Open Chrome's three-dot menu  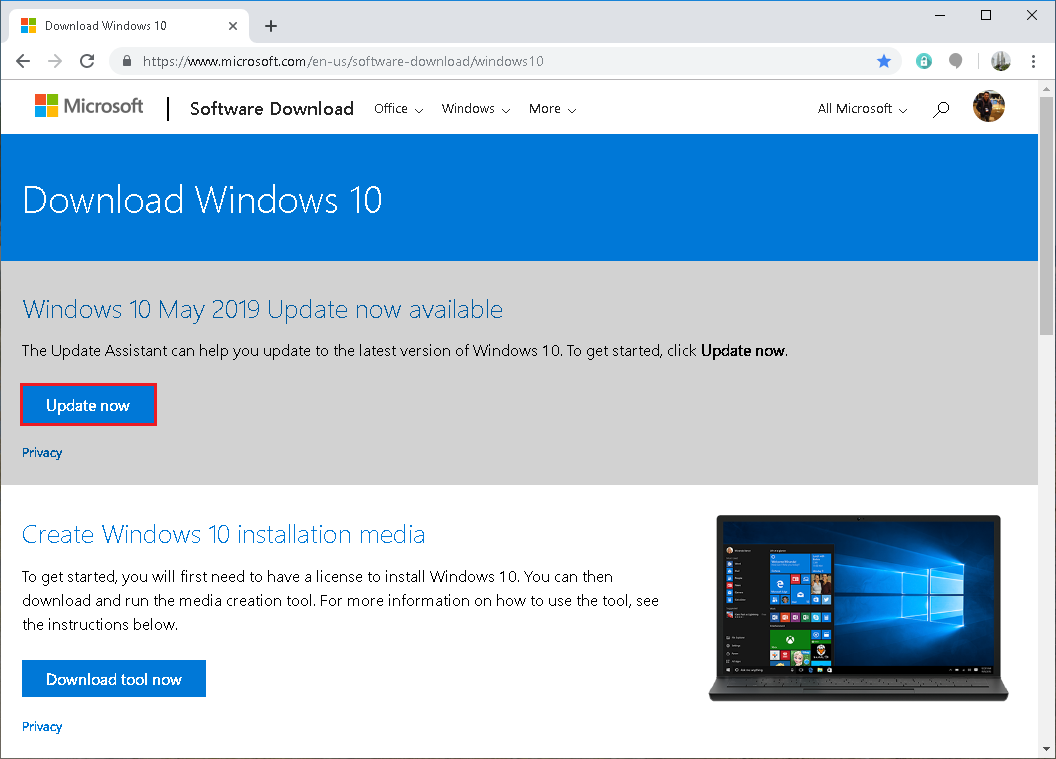click(x=1033, y=61)
